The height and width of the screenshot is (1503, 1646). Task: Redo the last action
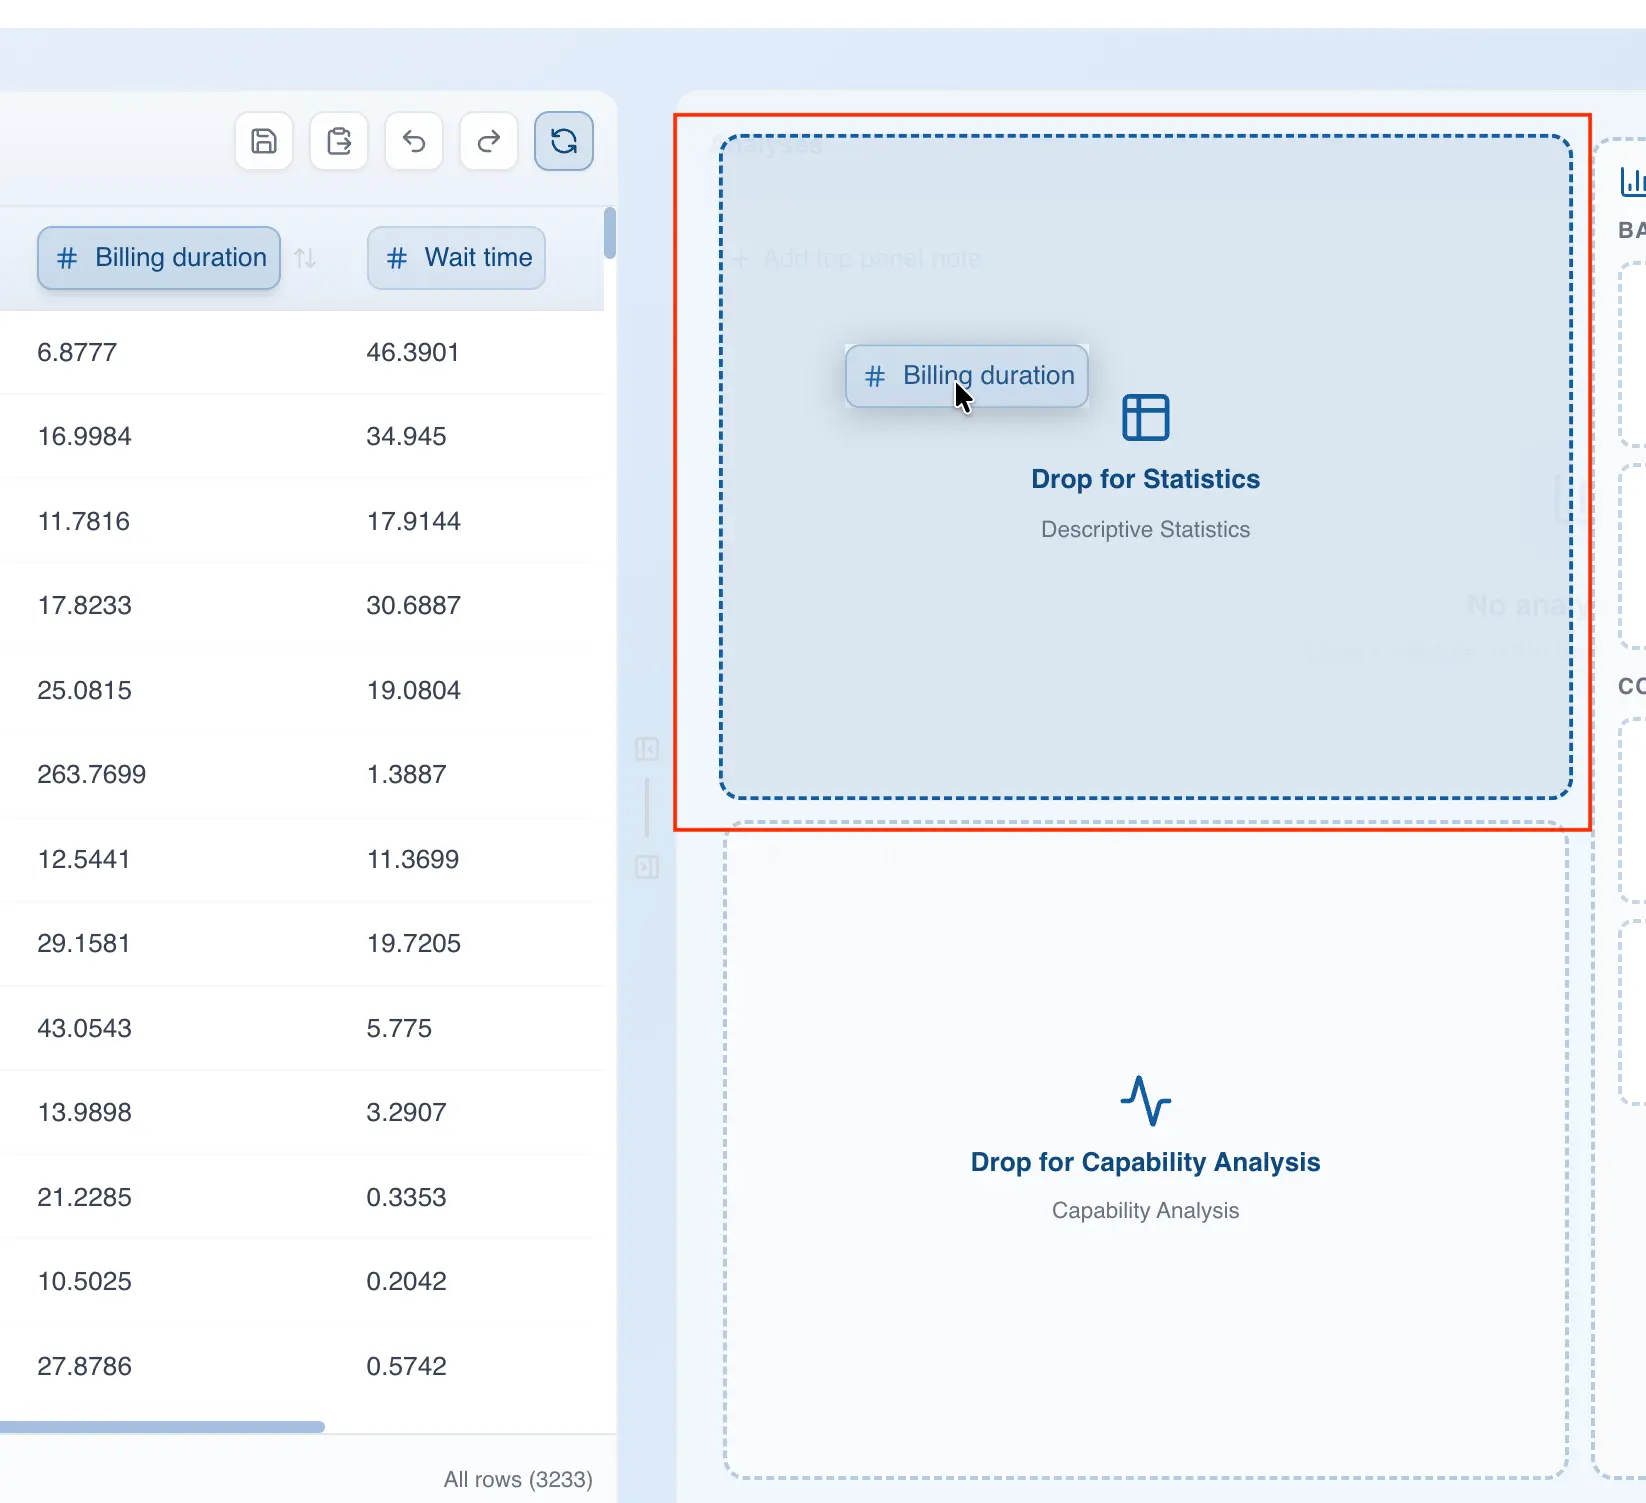(x=488, y=141)
